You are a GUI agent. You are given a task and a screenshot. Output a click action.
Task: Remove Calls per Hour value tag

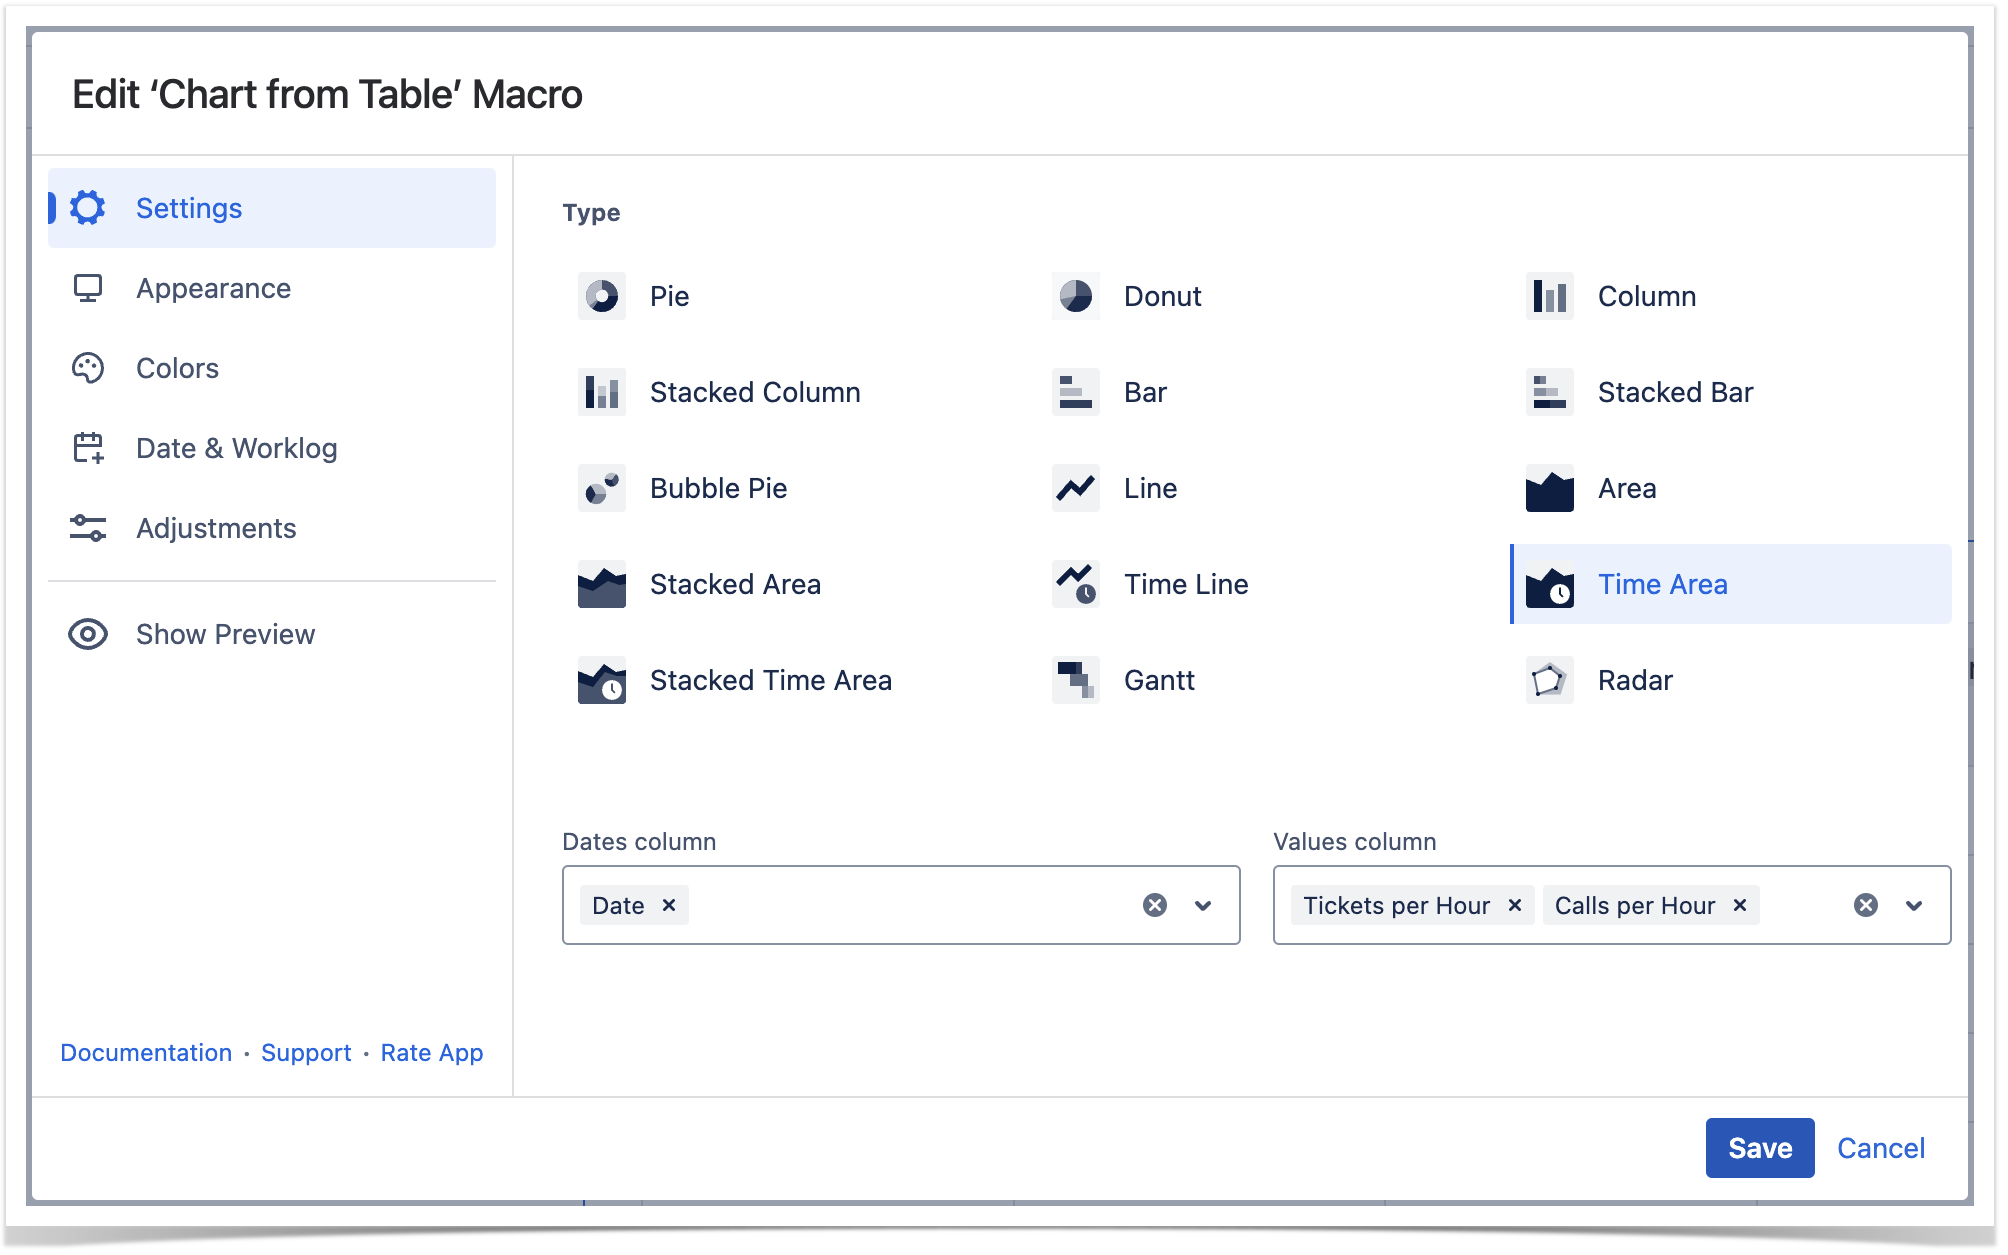(1740, 905)
